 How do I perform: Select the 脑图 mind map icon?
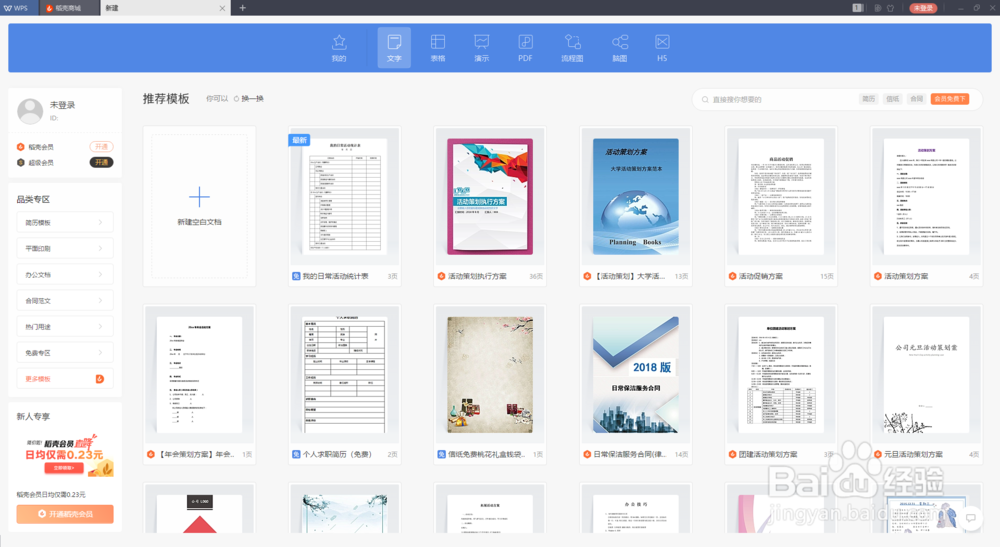click(x=619, y=48)
